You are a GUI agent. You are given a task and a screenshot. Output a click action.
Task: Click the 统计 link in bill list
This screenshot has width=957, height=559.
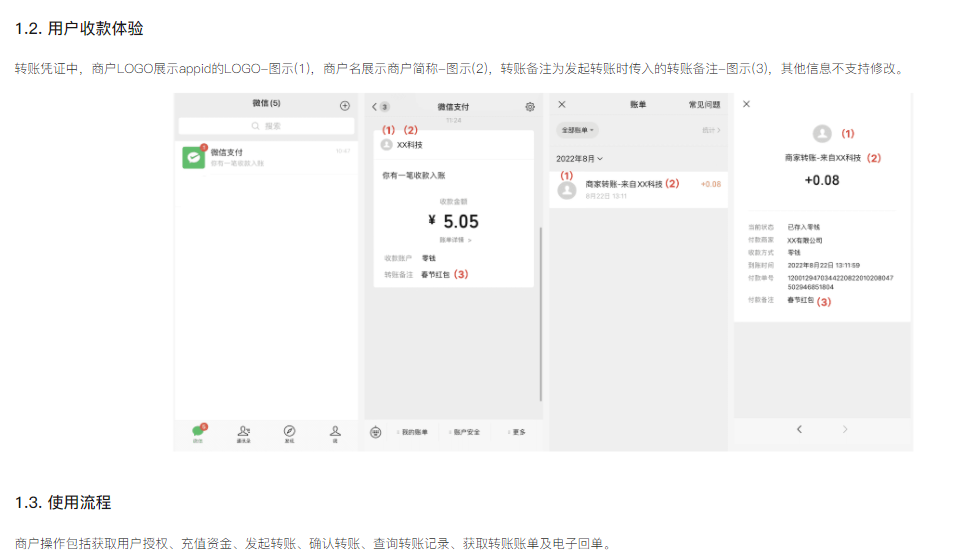tap(711, 130)
